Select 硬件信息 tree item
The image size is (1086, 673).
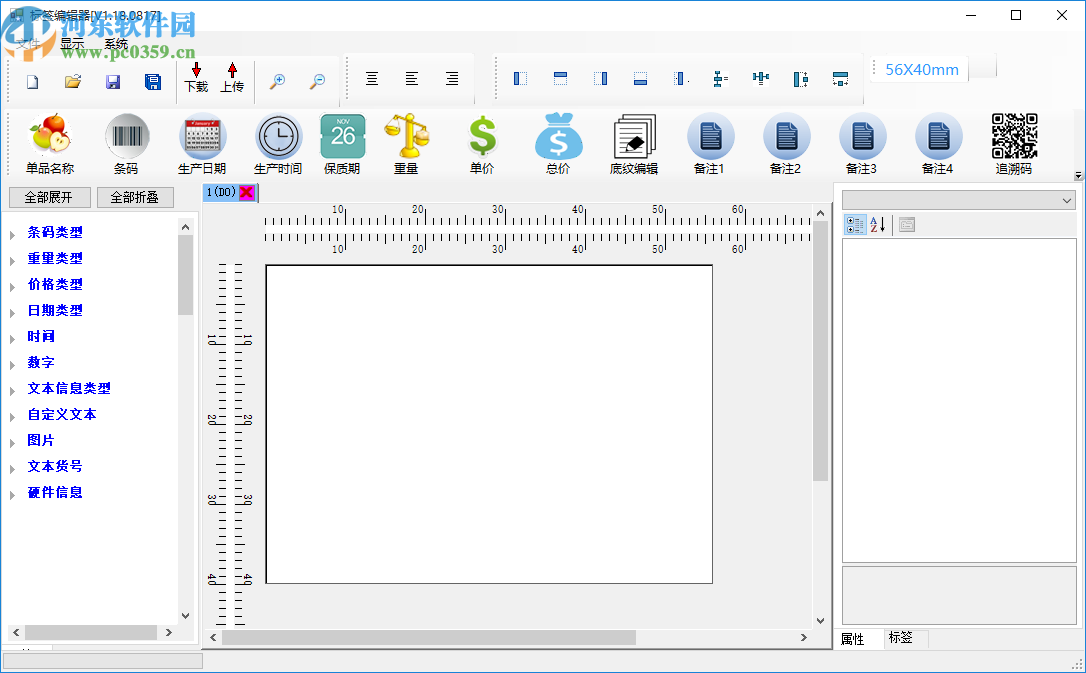click(x=55, y=492)
